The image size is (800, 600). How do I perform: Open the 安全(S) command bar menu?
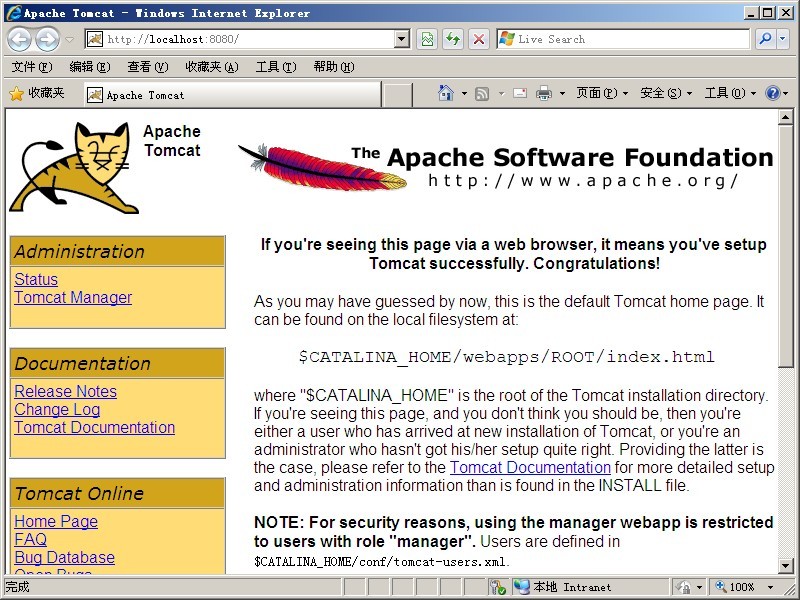click(x=666, y=93)
